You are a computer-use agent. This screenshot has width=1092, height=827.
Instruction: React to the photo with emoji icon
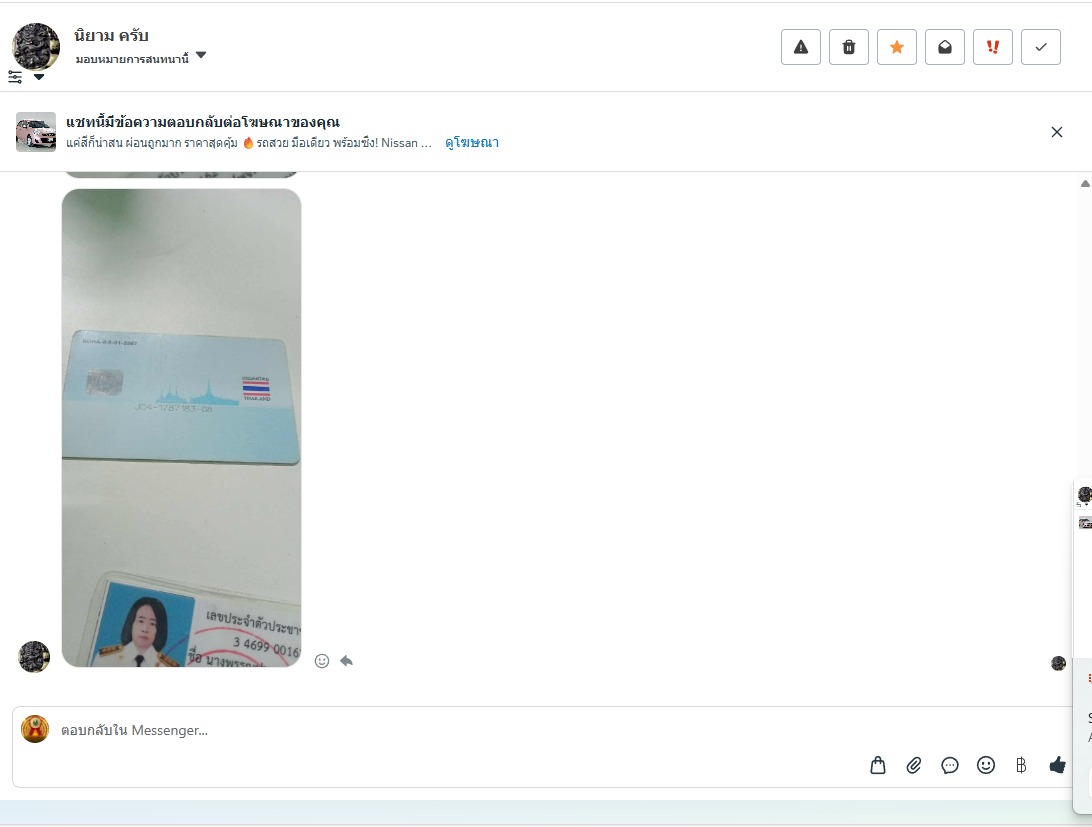coord(322,661)
